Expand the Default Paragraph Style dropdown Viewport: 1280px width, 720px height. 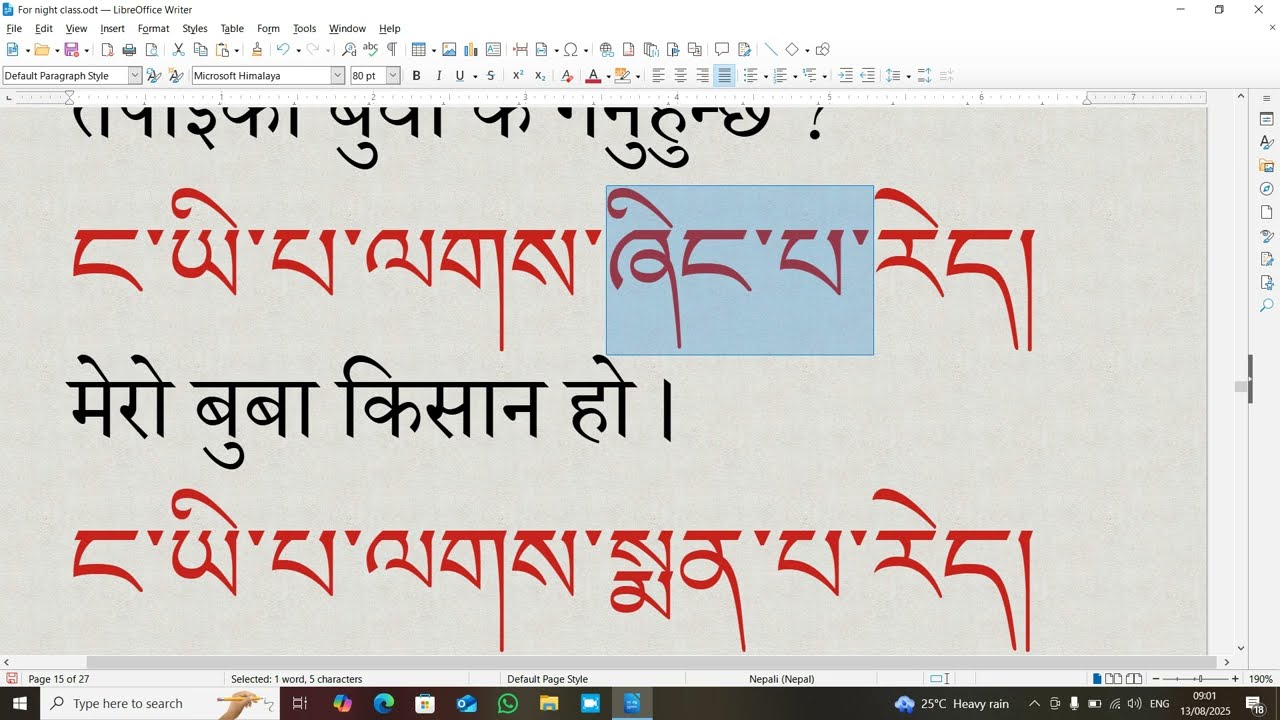click(x=135, y=76)
